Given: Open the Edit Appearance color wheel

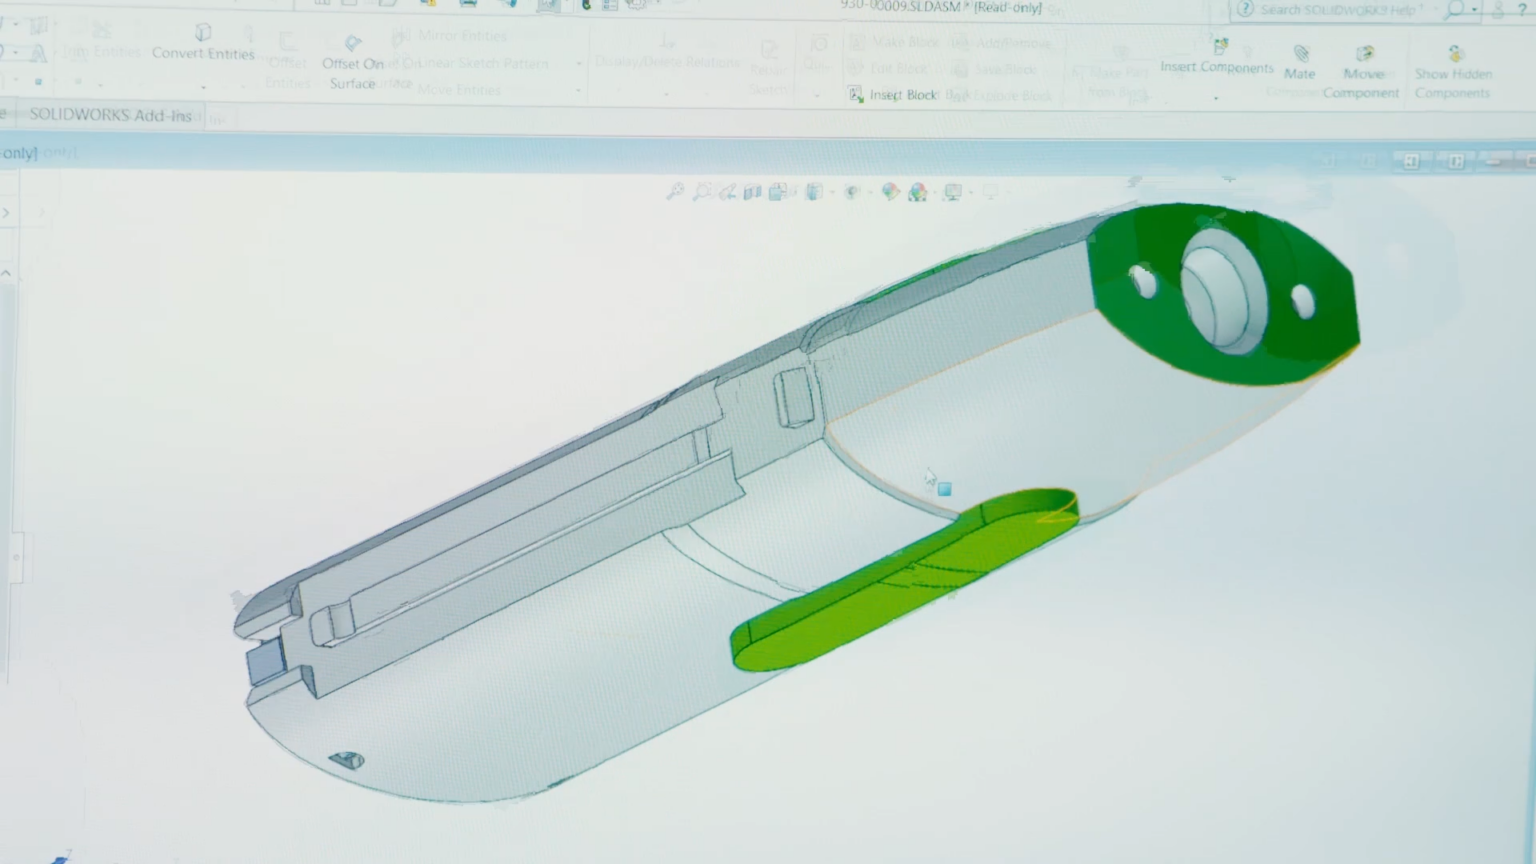Looking at the screenshot, I should click(x=890, y=191).
